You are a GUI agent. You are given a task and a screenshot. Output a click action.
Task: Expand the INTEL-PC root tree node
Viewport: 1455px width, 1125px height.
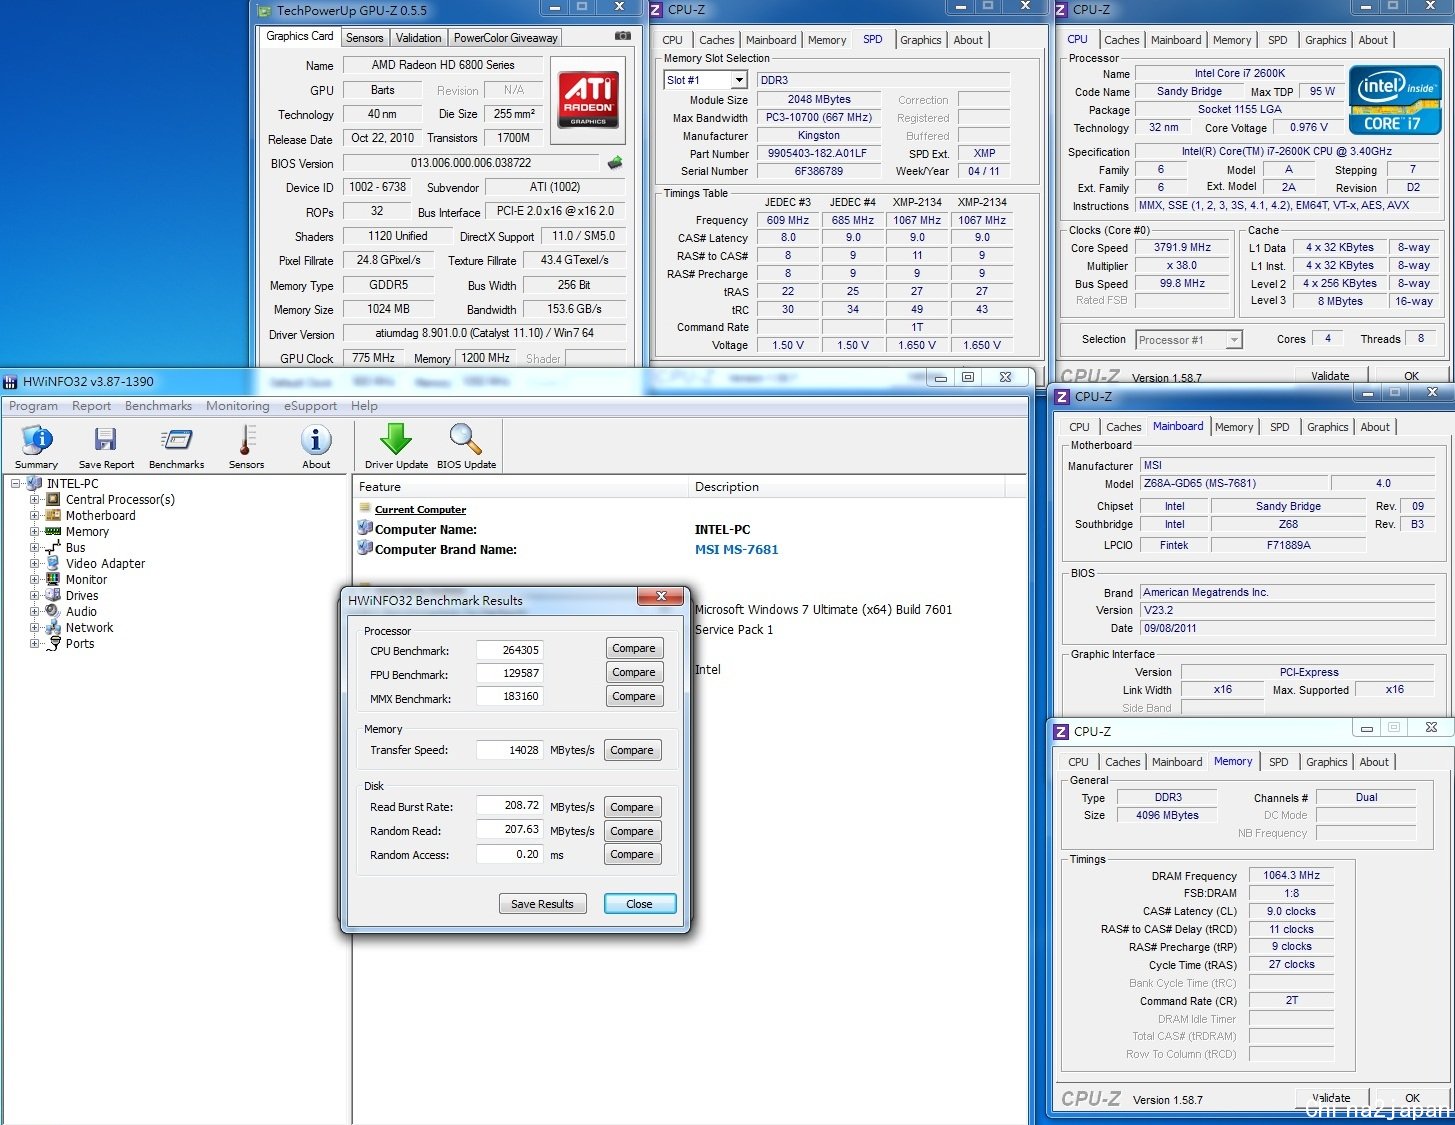16,483
